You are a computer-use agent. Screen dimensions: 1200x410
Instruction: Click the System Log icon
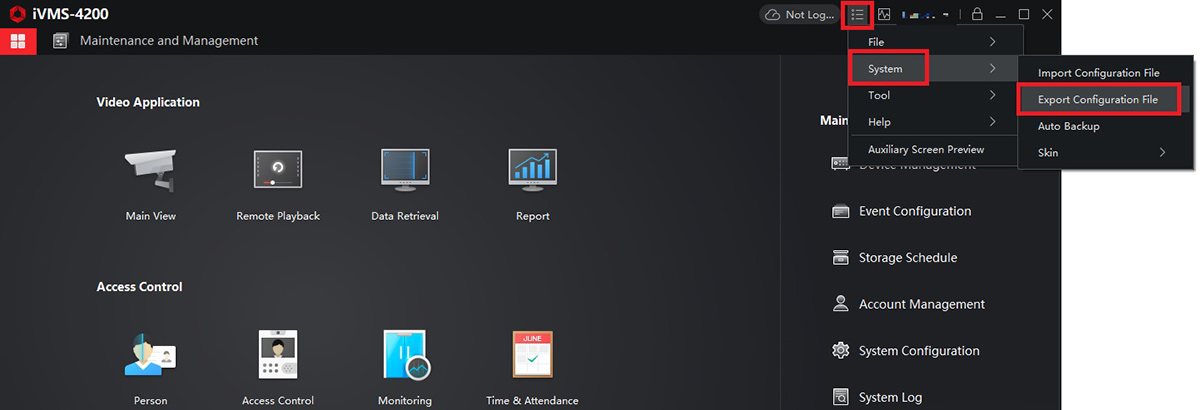coord(840,397)
